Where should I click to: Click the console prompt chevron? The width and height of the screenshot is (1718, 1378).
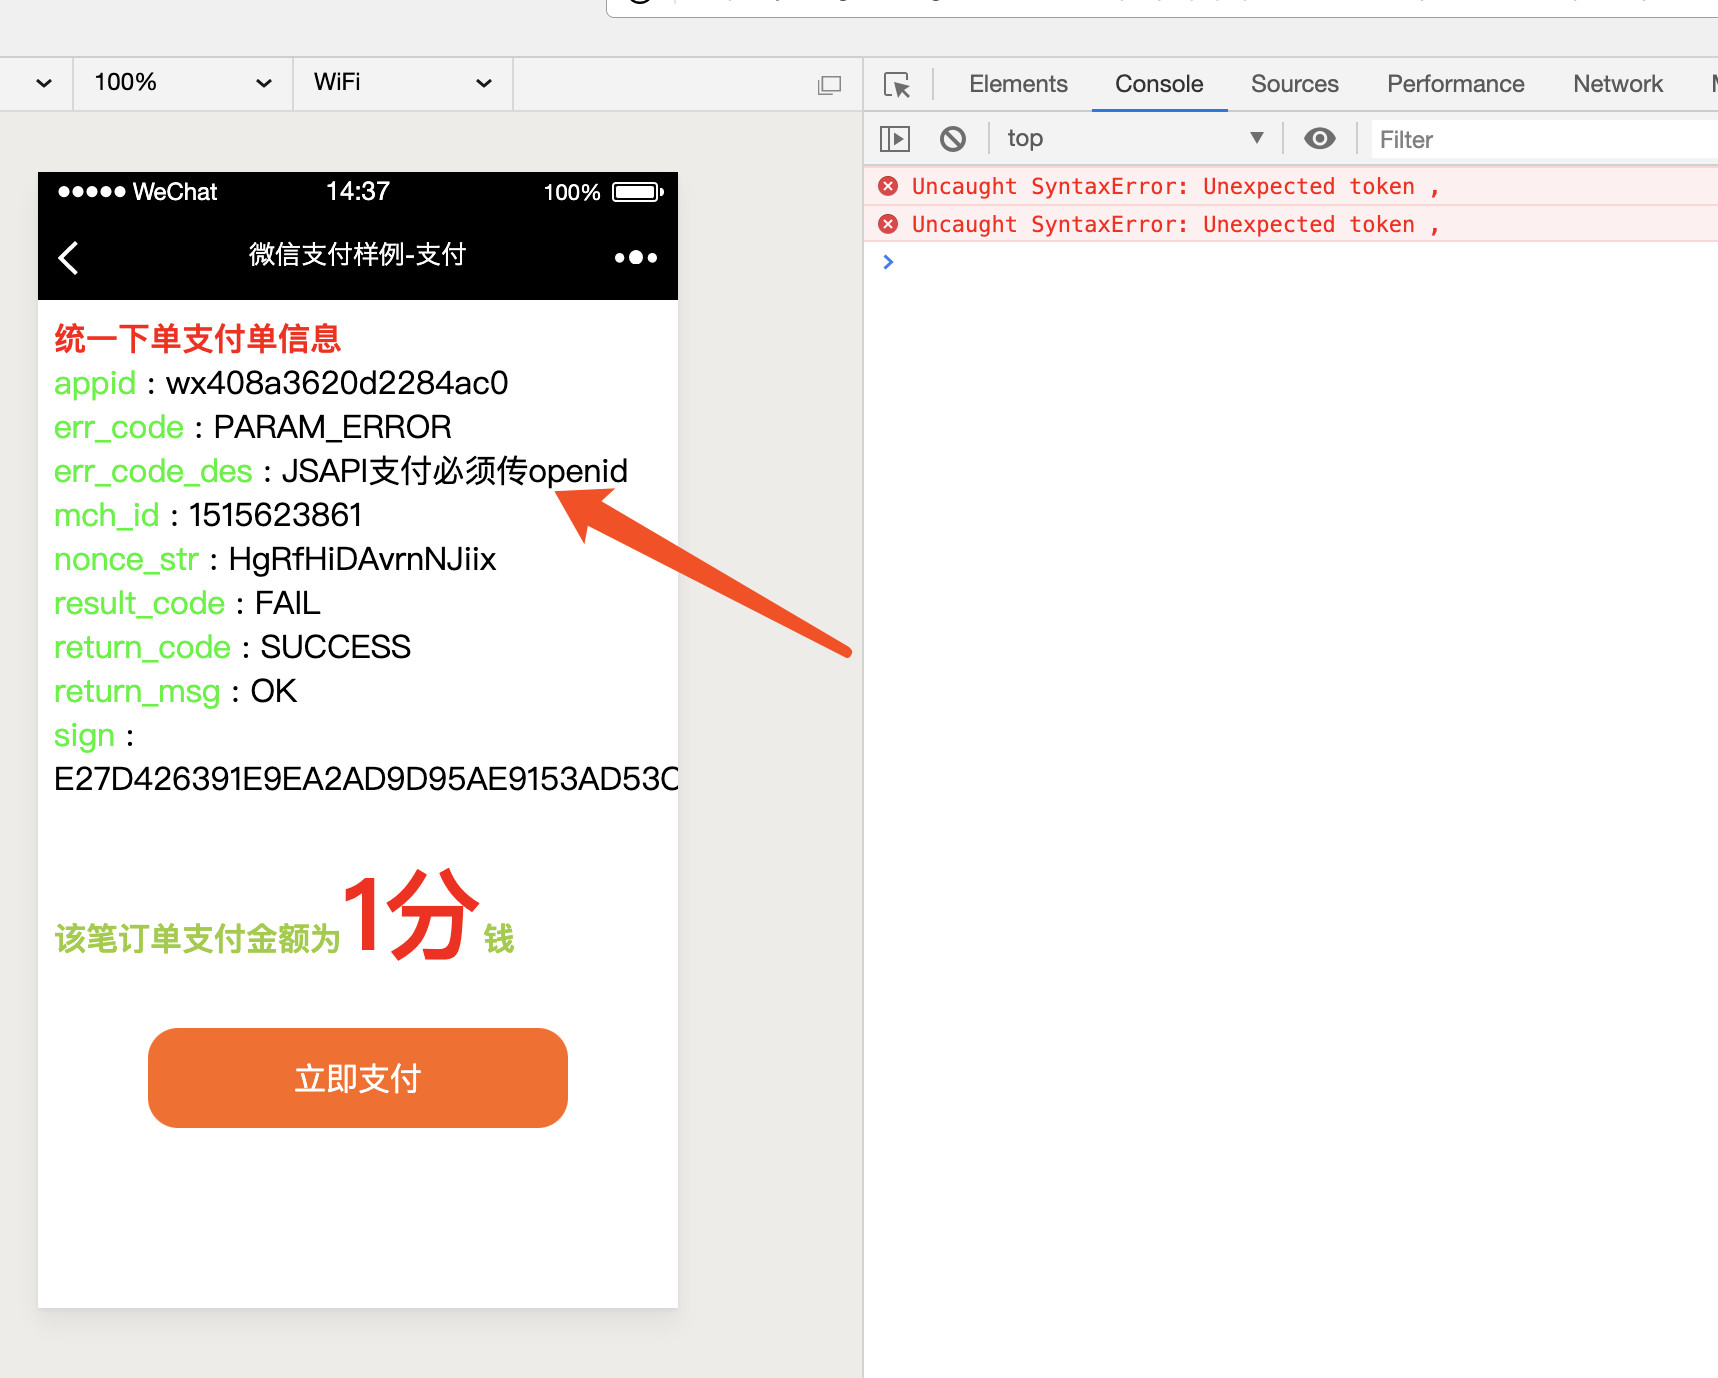tap(888, 262)
